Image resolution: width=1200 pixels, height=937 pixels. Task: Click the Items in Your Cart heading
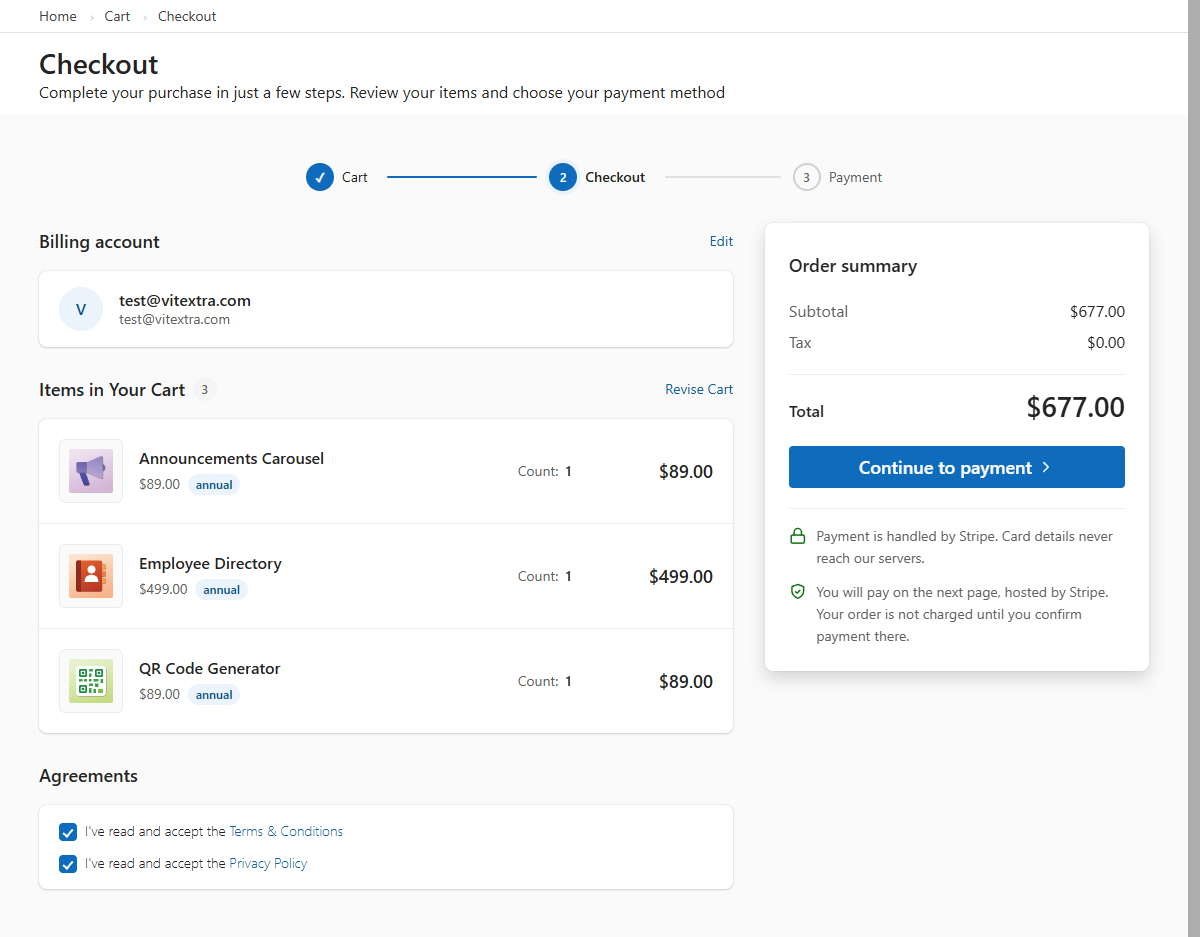tap(112, 390)
